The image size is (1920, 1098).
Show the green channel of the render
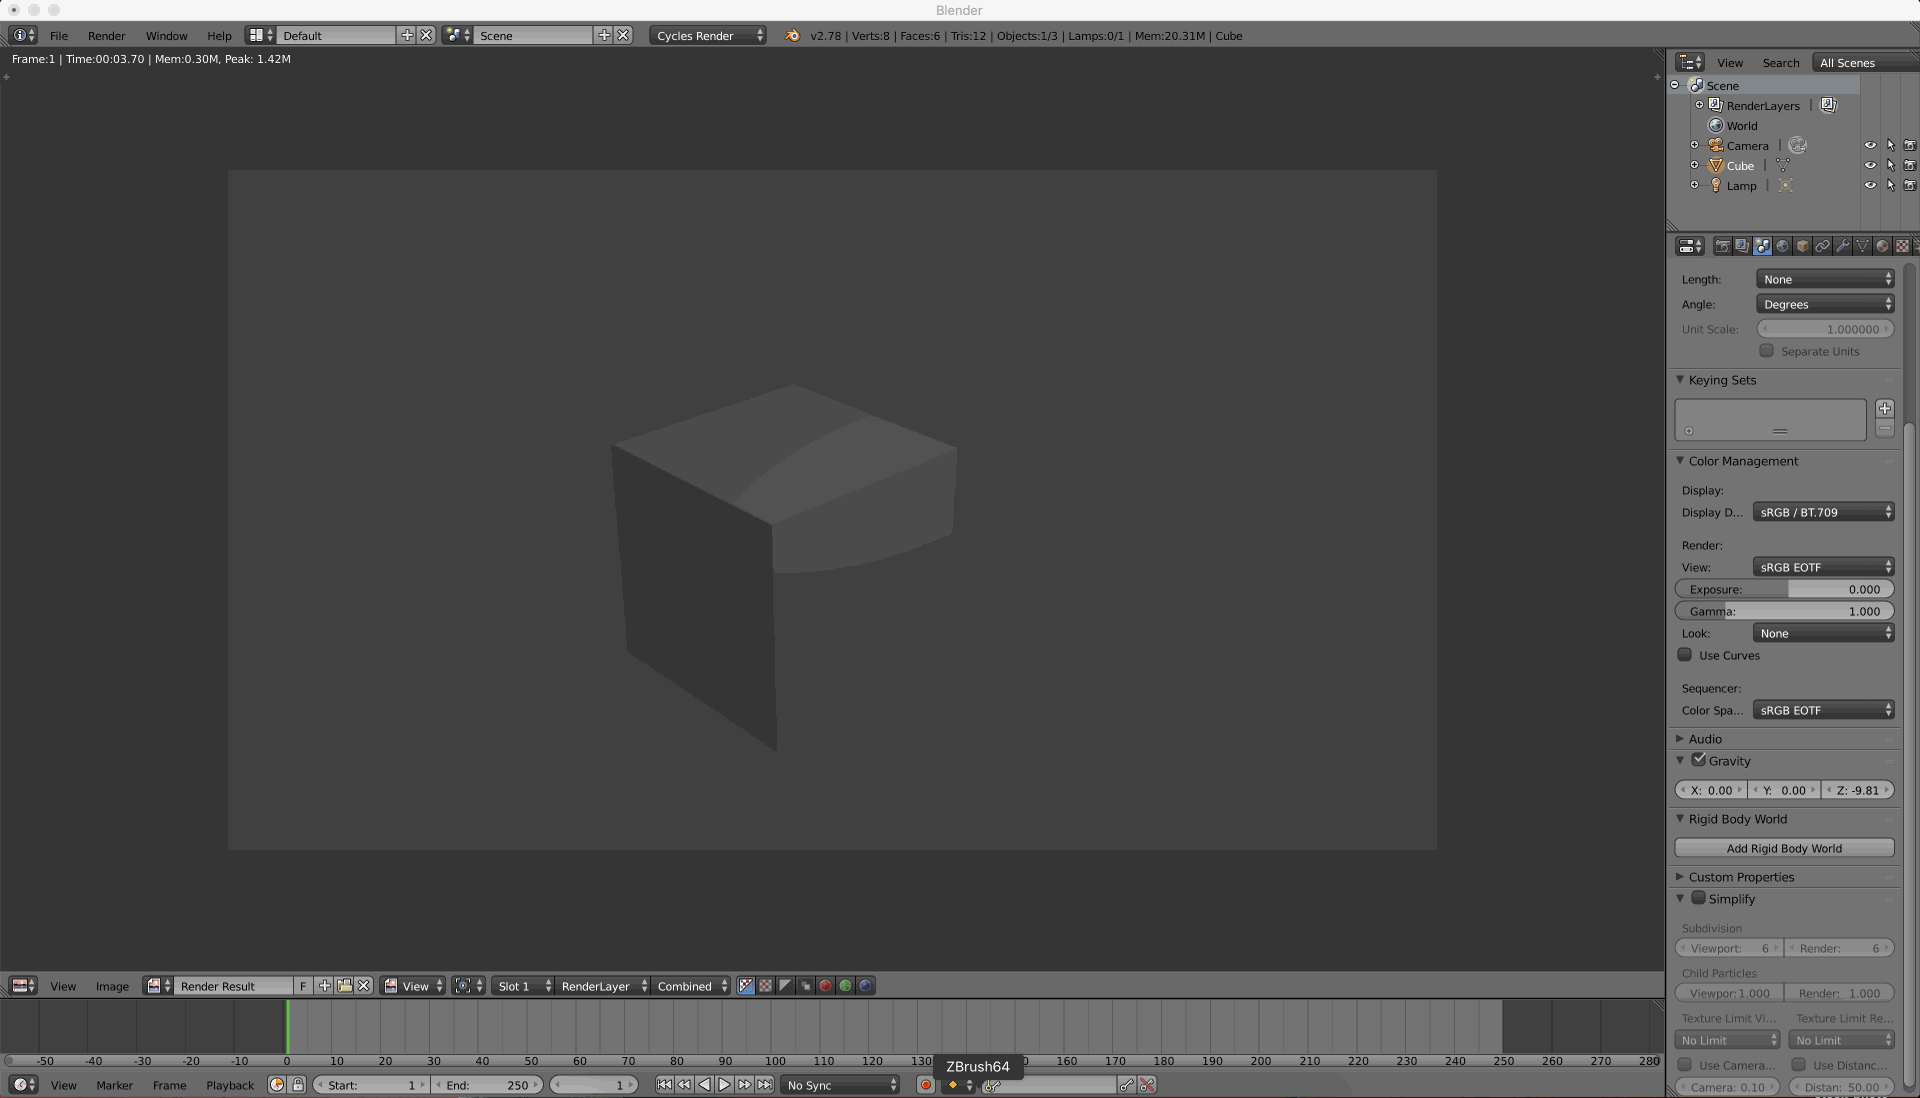click(x=845, y=986)
